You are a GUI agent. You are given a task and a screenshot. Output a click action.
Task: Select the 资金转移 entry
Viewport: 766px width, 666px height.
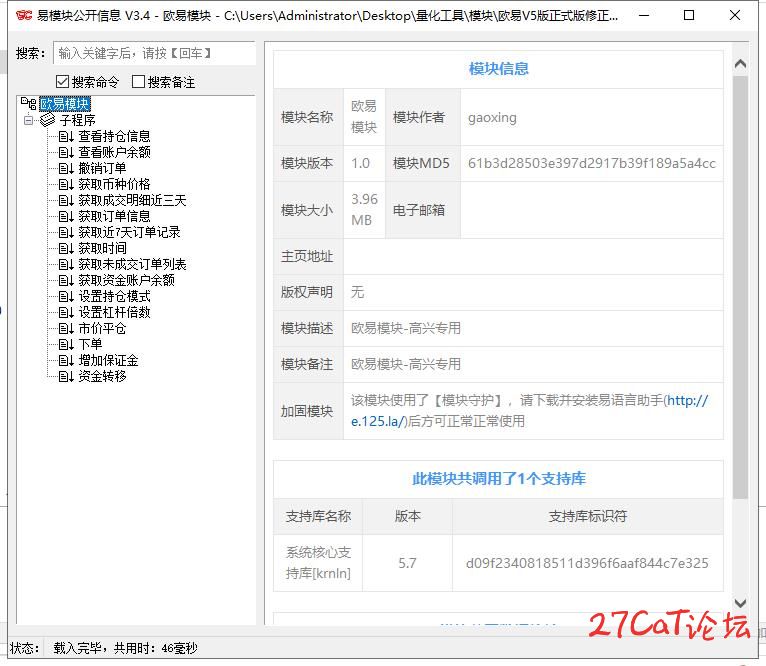click(103, 377)
